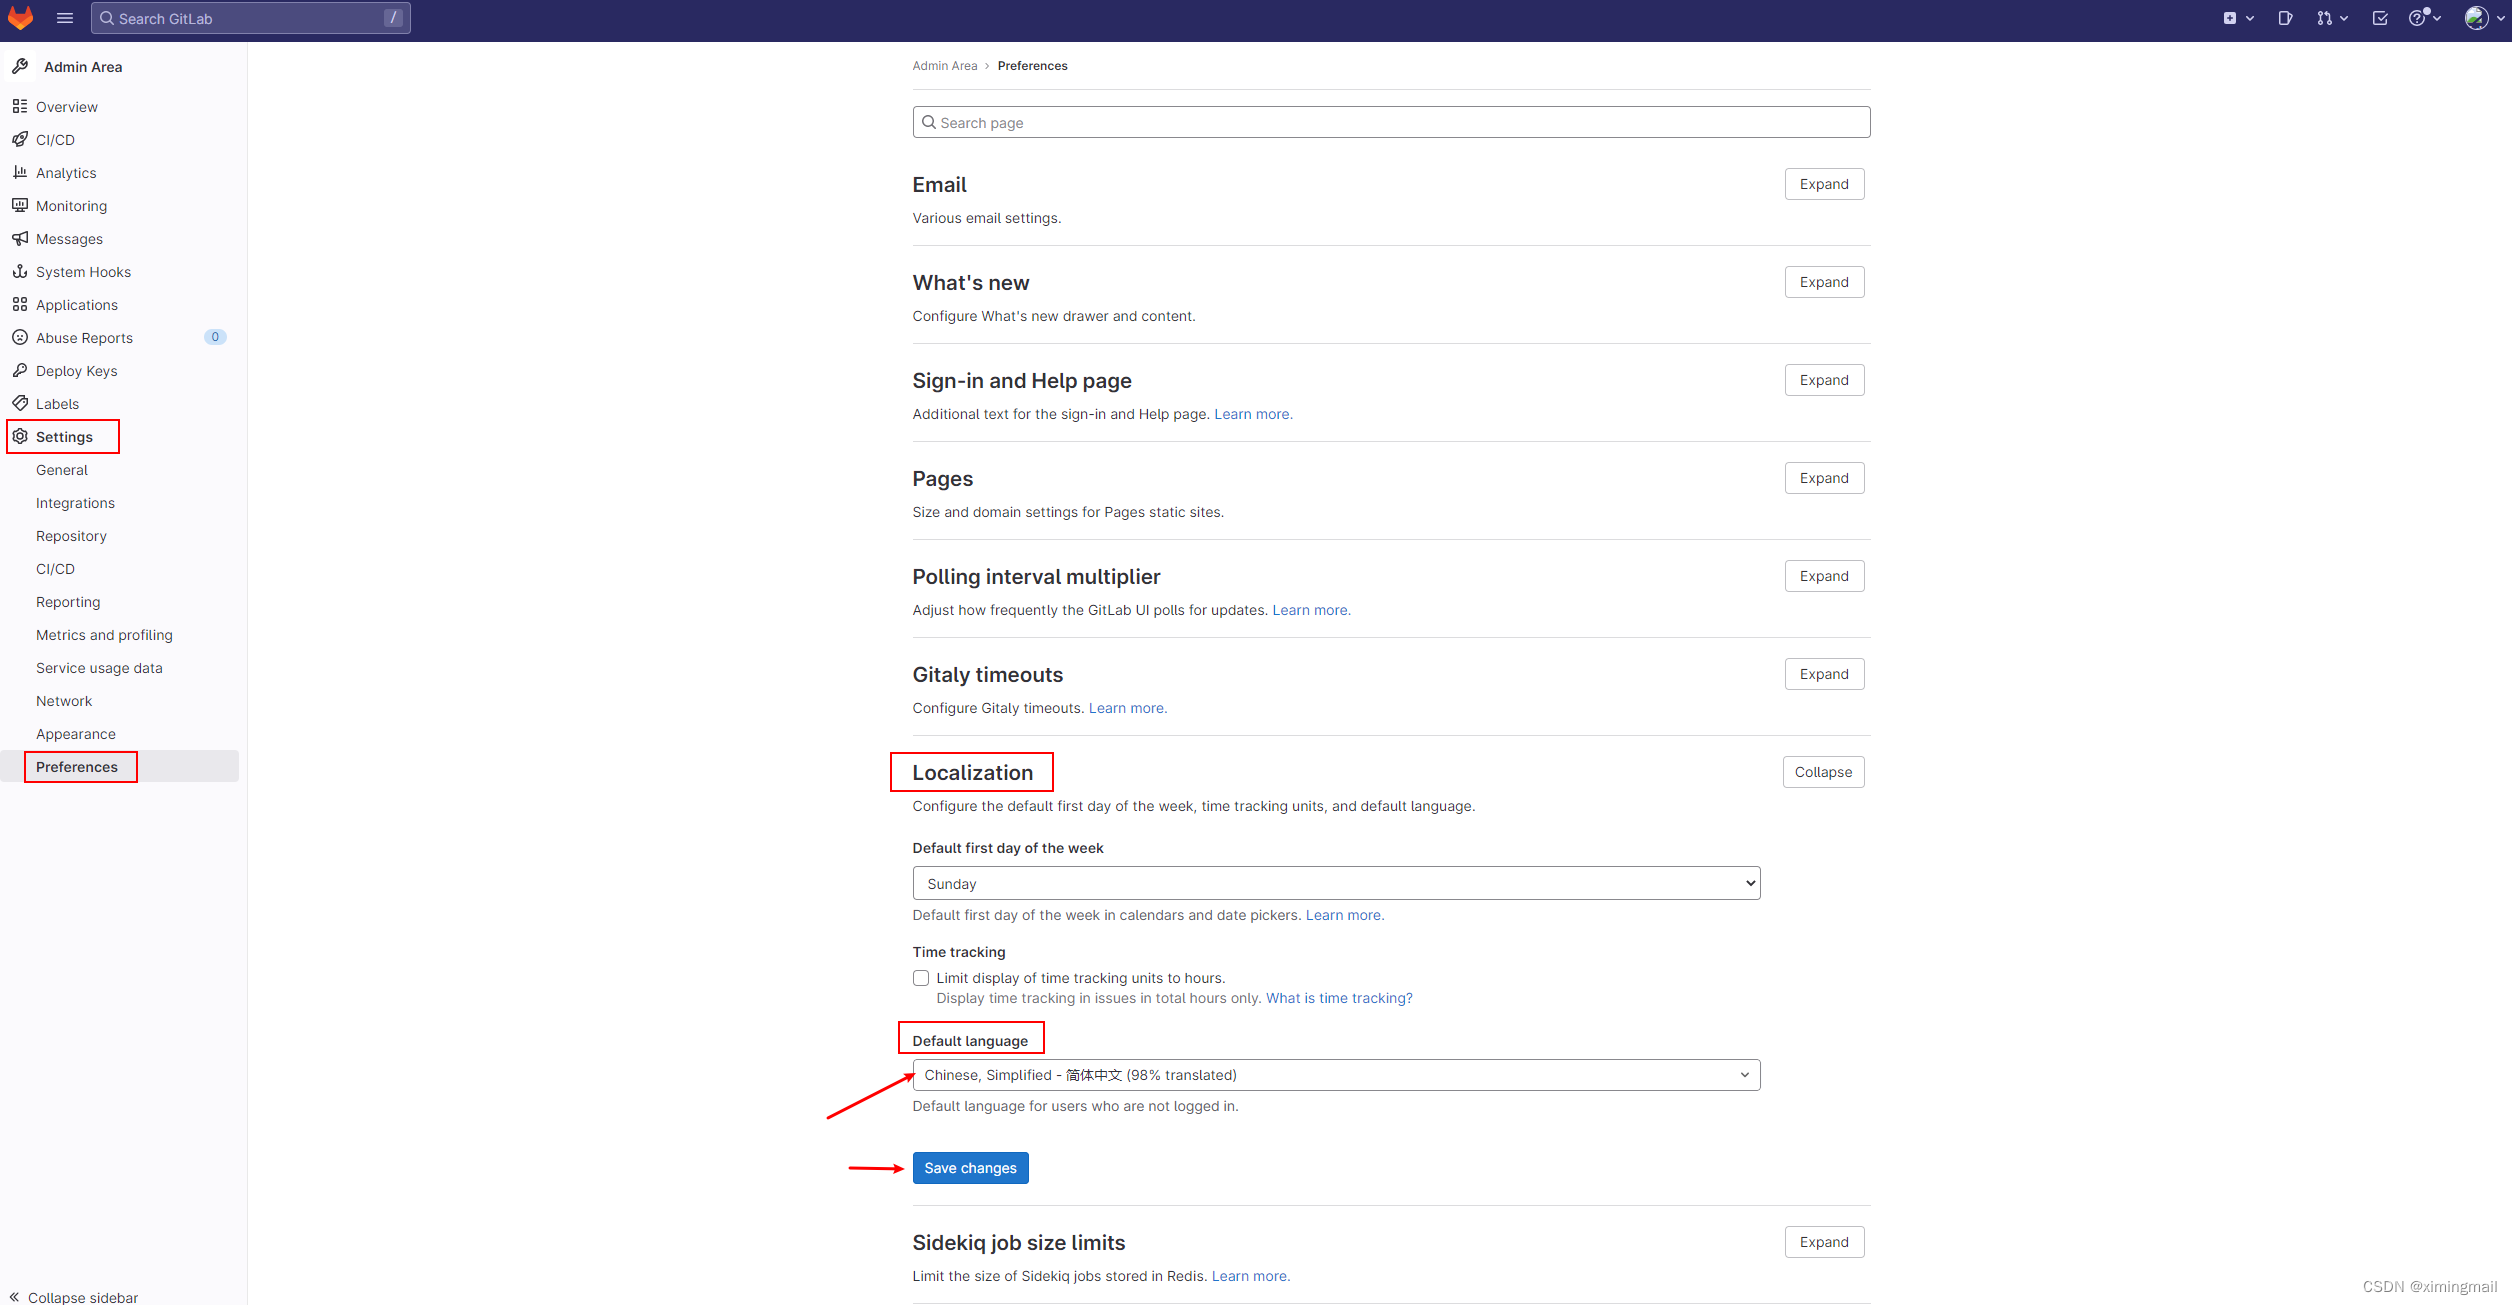Open the merge requests icon dropdown
This screenshot has width=2512, height=1305.
coord(2332,18)
